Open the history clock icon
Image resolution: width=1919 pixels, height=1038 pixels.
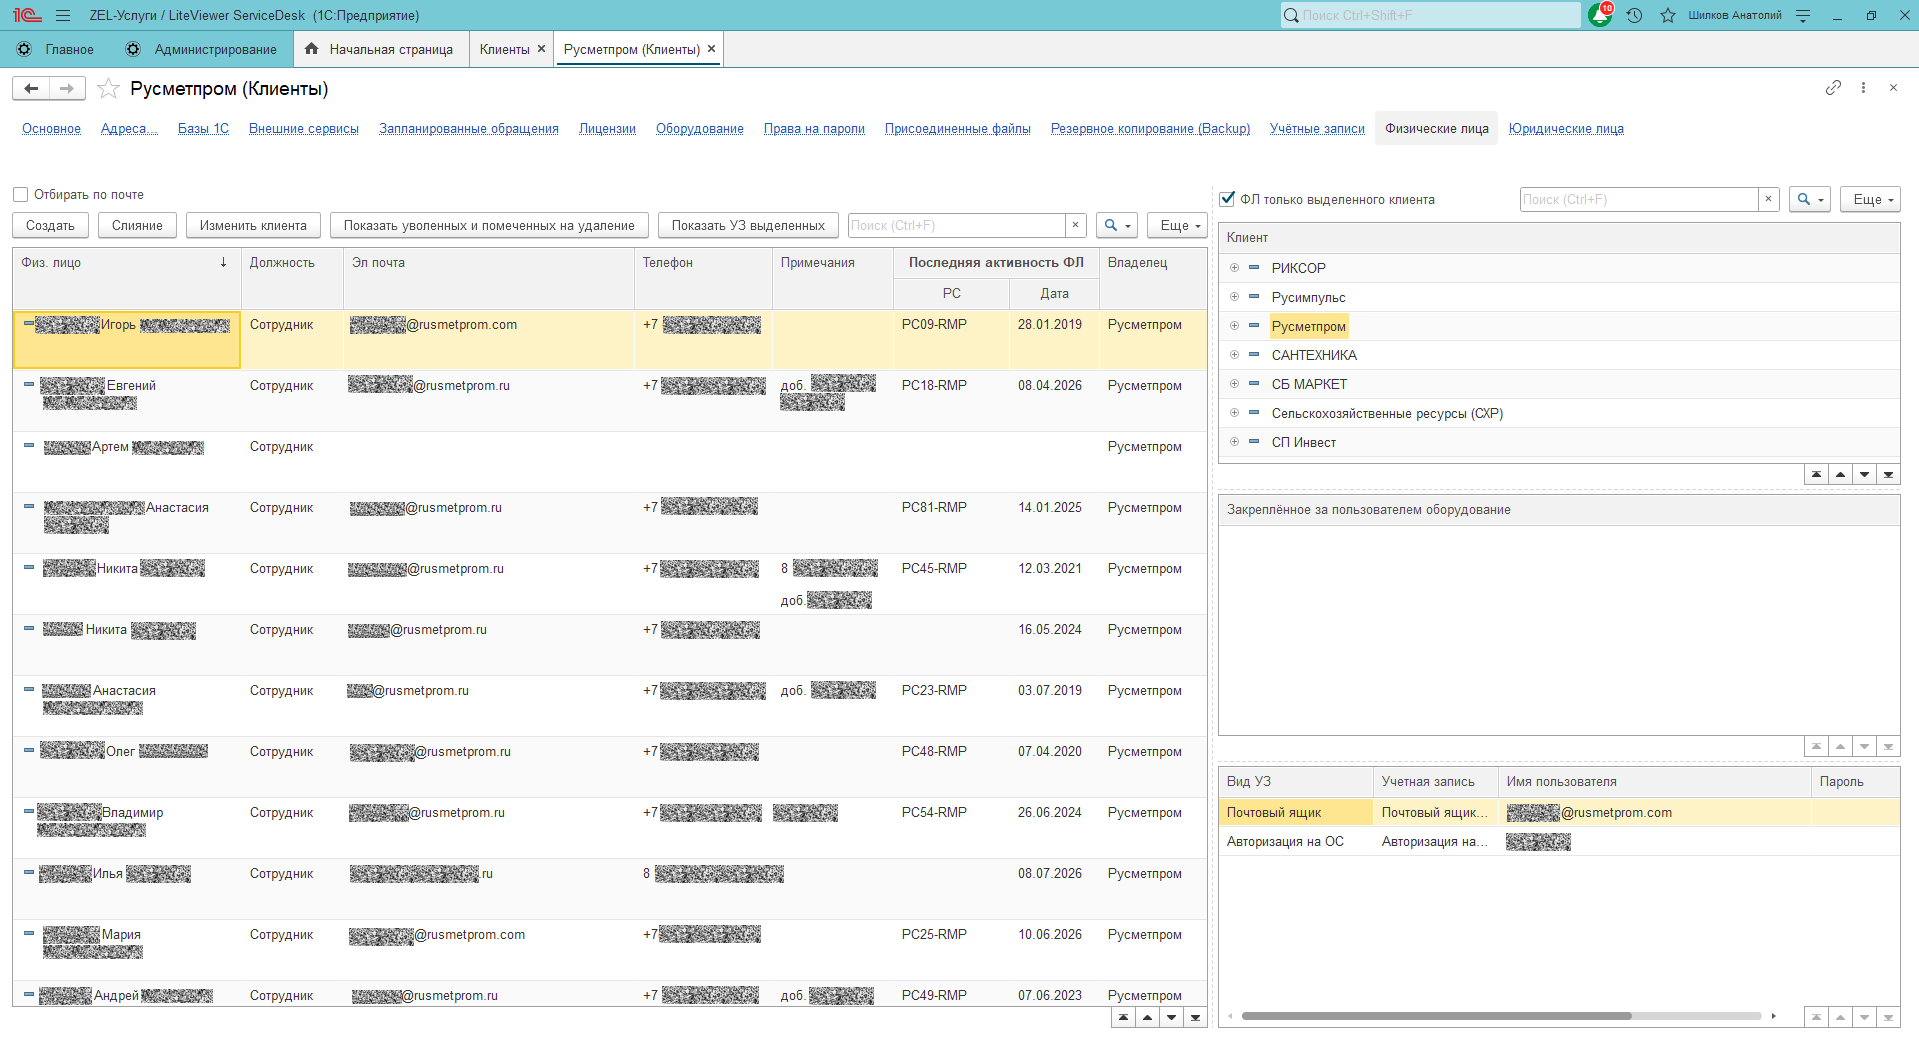(x=1634, y=15)
